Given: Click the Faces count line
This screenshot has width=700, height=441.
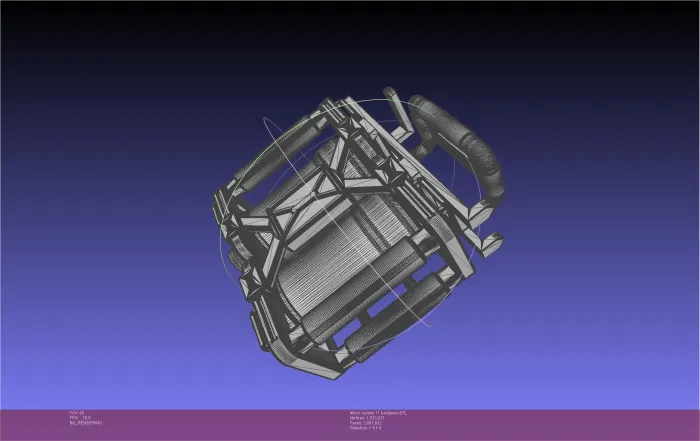Looking at the screenshot, I should pyautogui.click(x=366, y=423).
